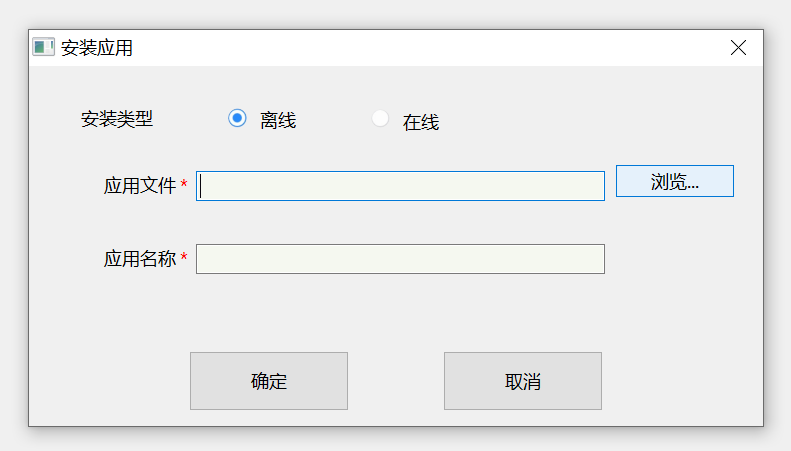Viewport: 791px width, 451px height.
Task: Click the red asterisk beside 应用文件
Action: pyautogui.click(x=184, y=185)
